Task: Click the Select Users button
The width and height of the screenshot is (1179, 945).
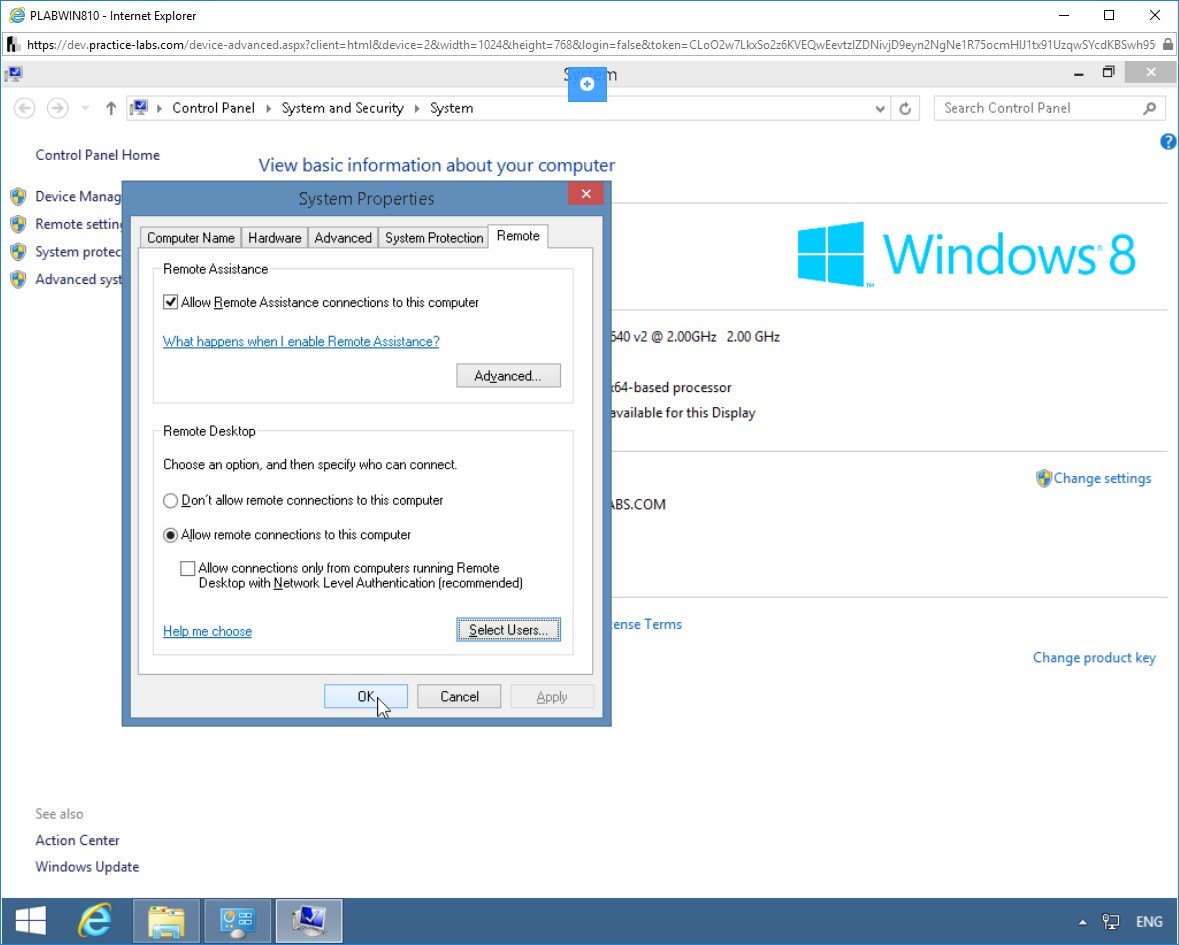Action: point(508,630)
